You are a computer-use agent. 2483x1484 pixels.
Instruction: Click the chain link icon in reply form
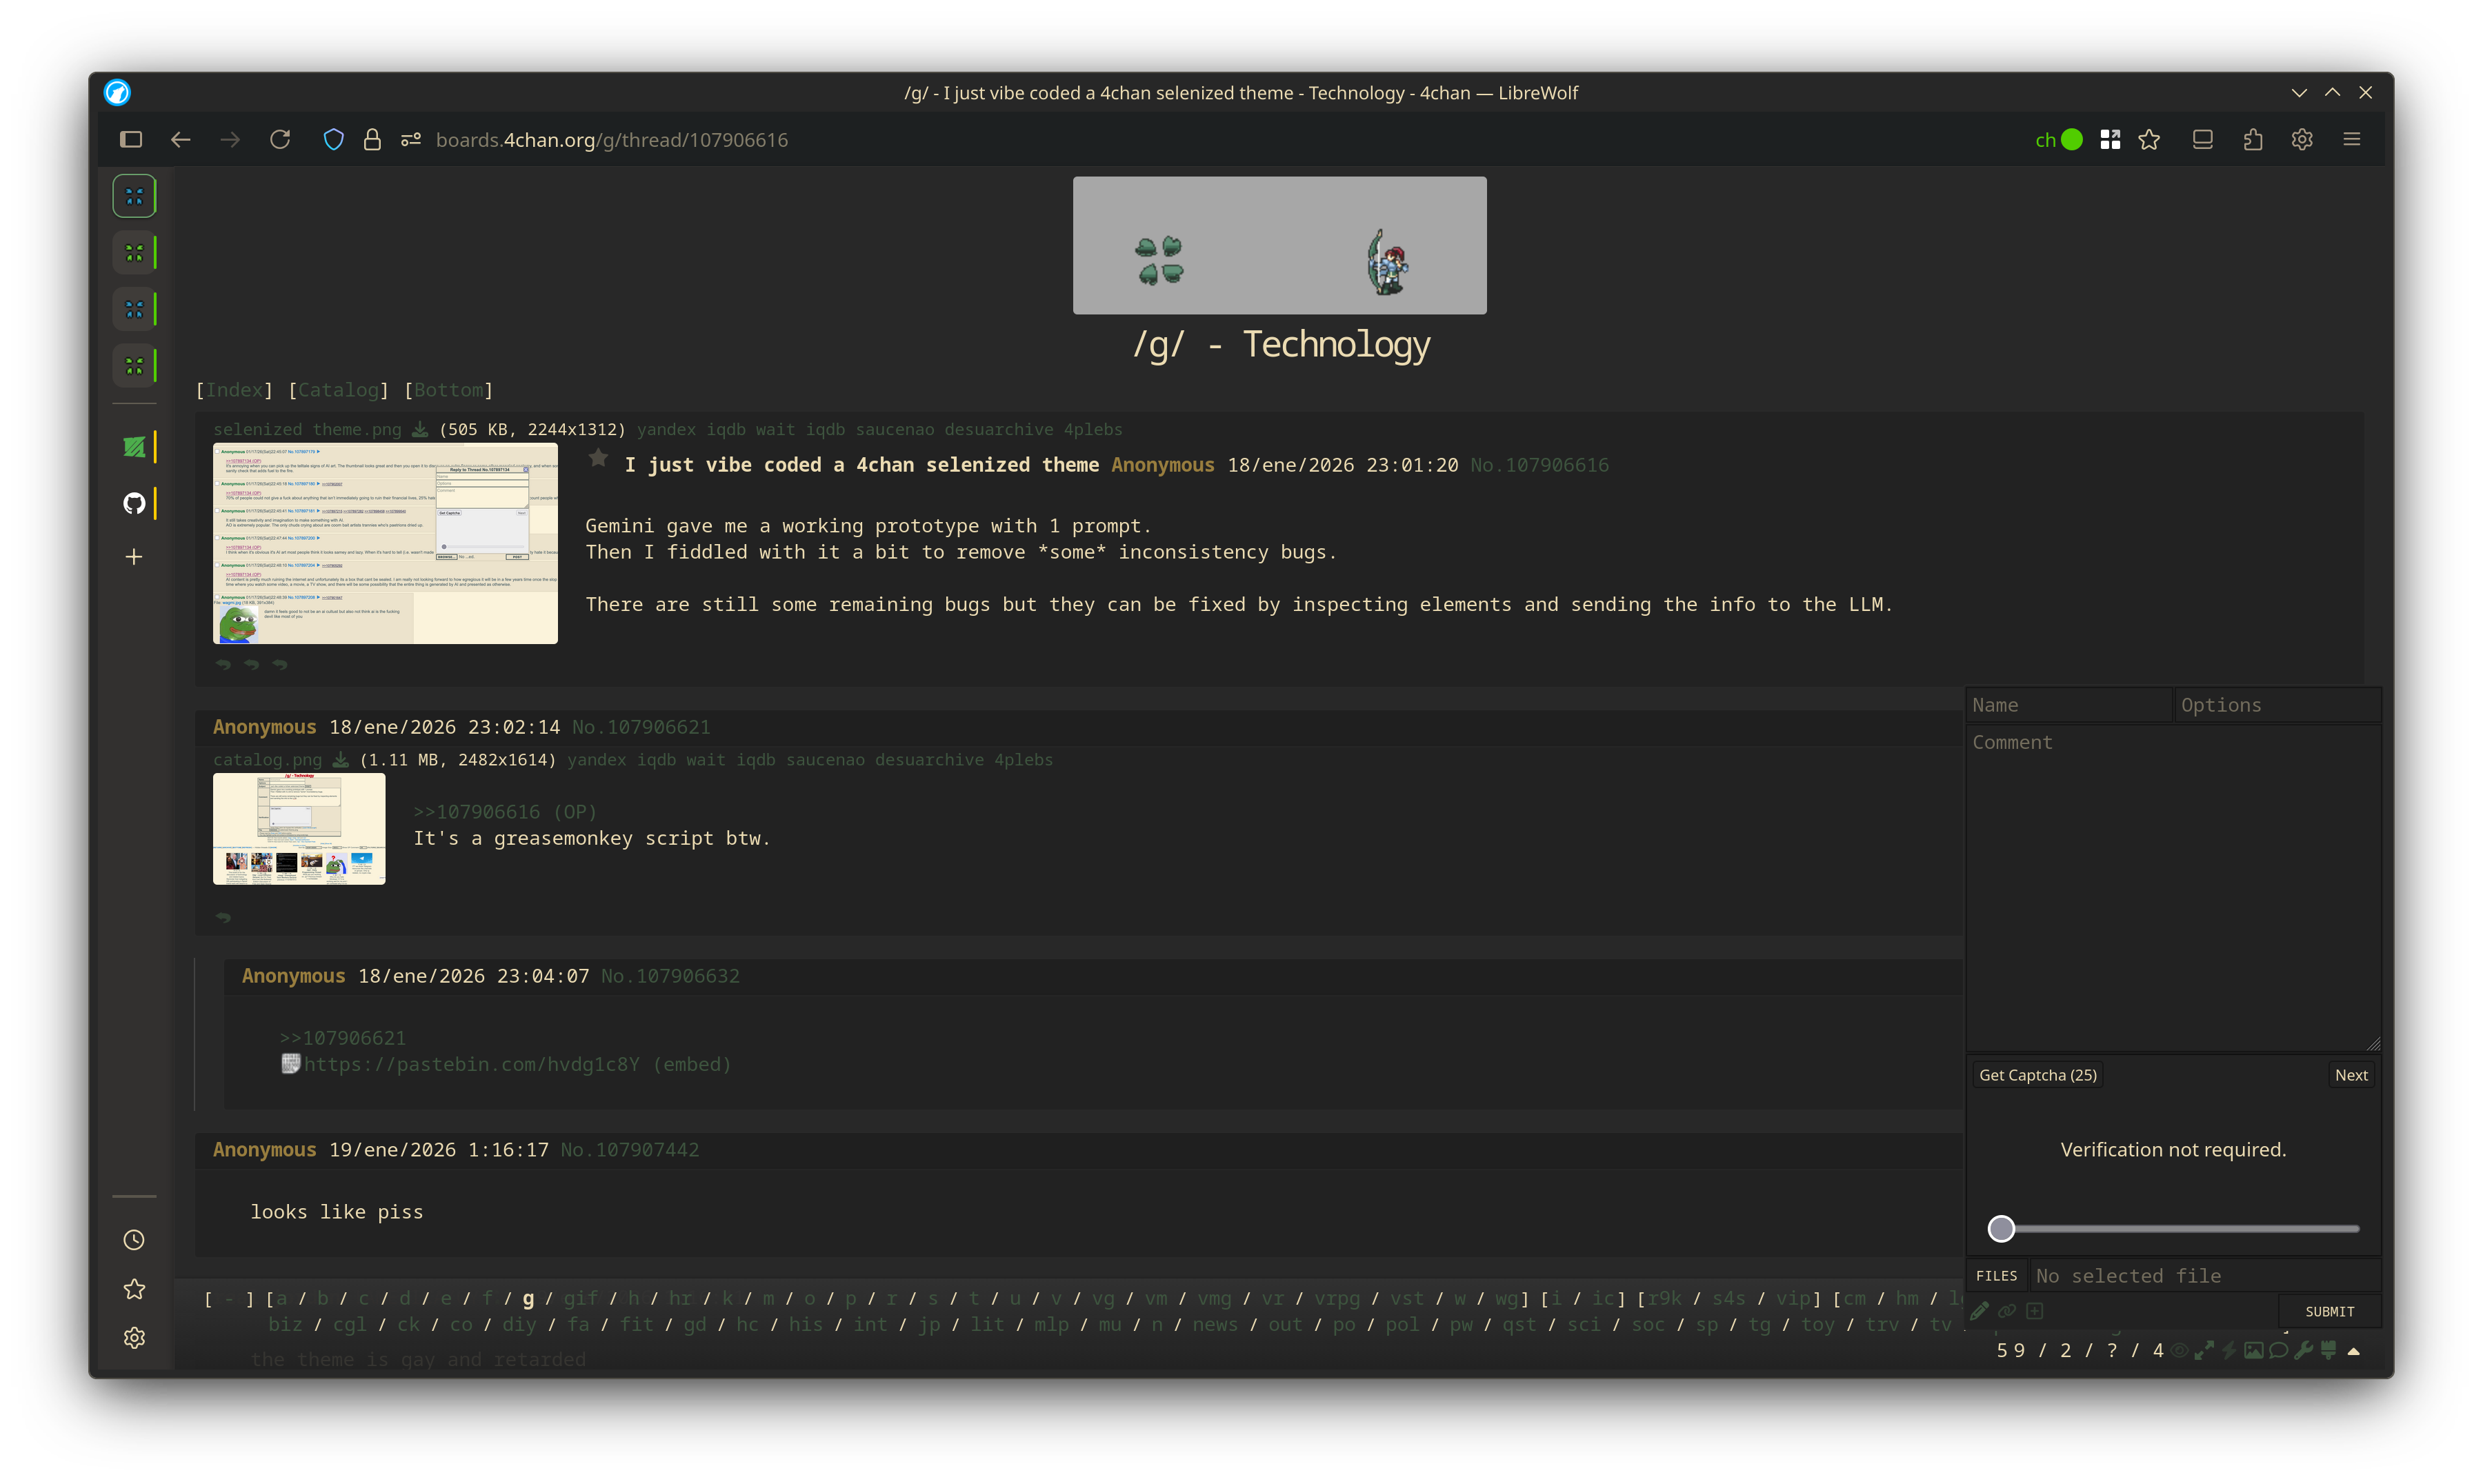(2007, 1311)
